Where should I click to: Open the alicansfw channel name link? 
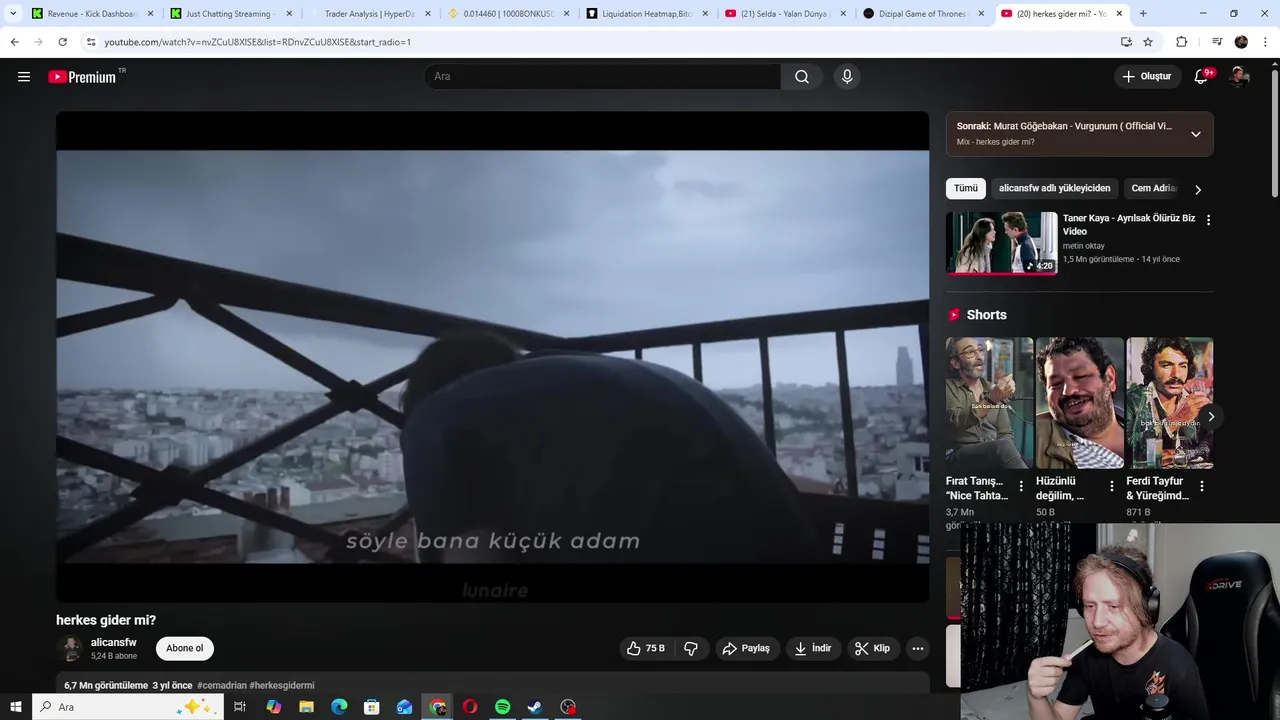pos(114,642)
